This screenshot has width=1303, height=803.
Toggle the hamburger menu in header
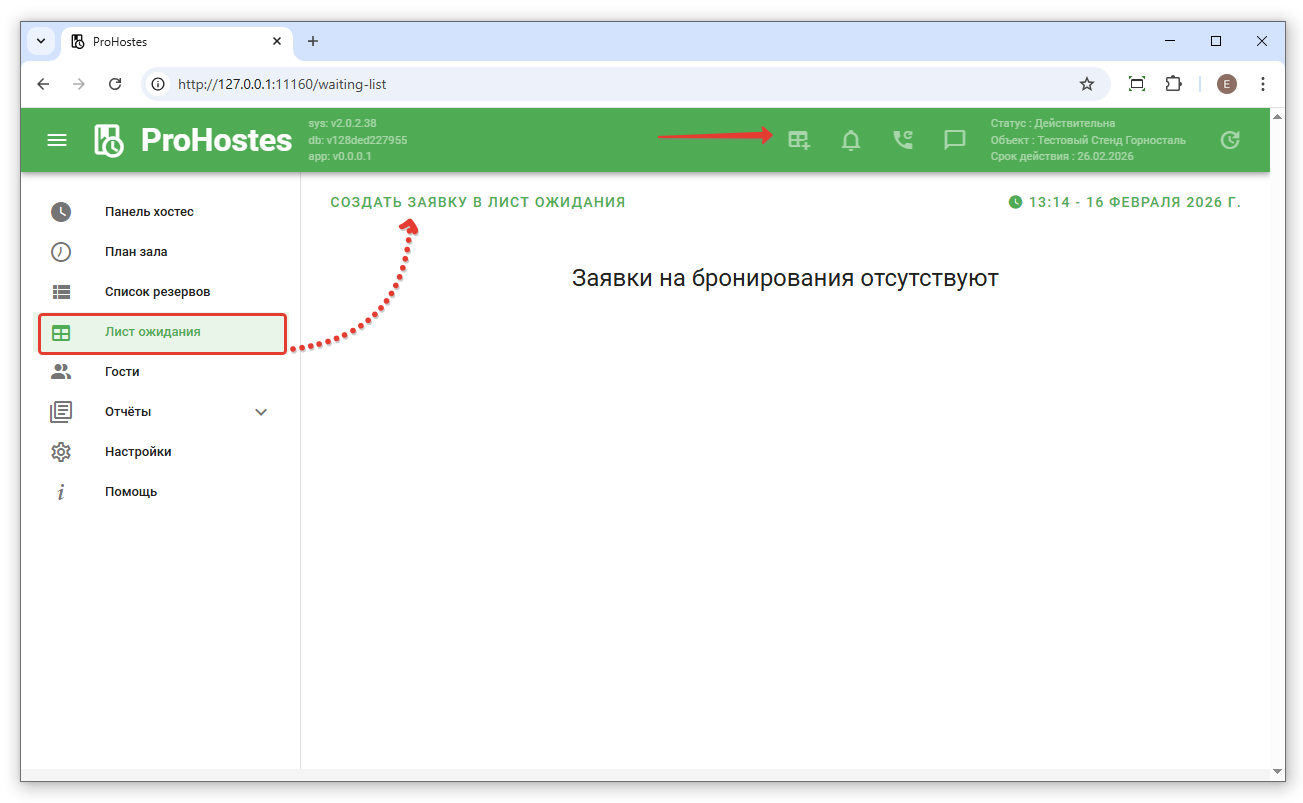(x=57, y=140)
